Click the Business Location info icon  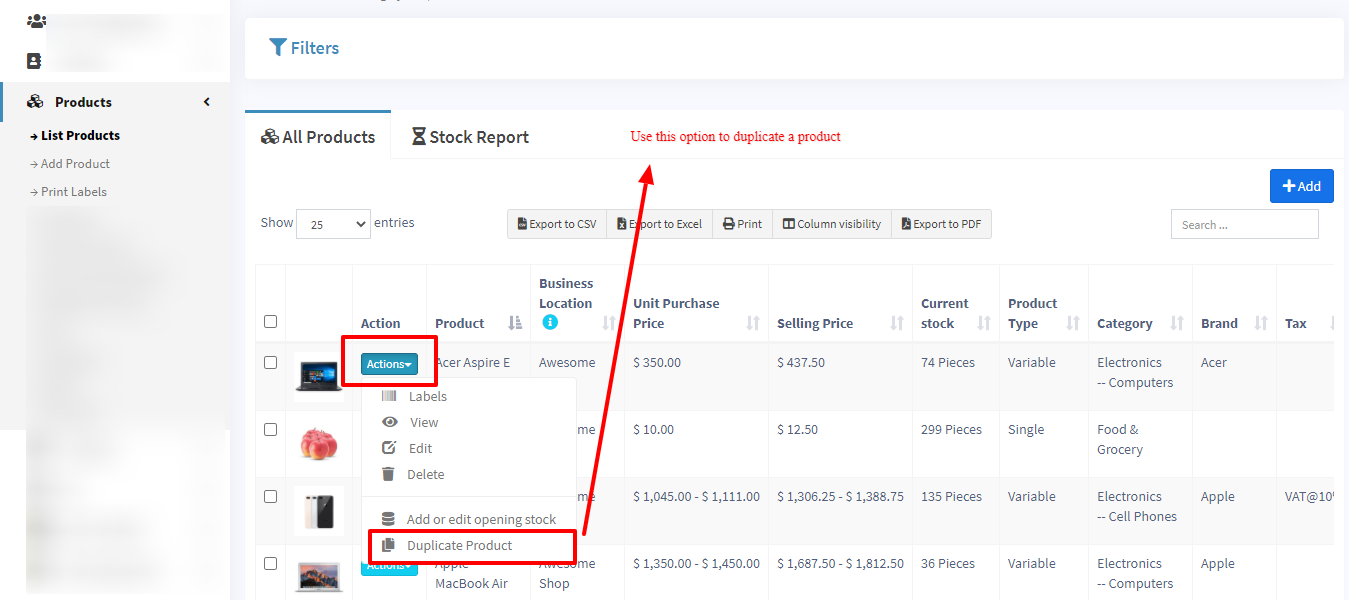(x=550, y=323)
